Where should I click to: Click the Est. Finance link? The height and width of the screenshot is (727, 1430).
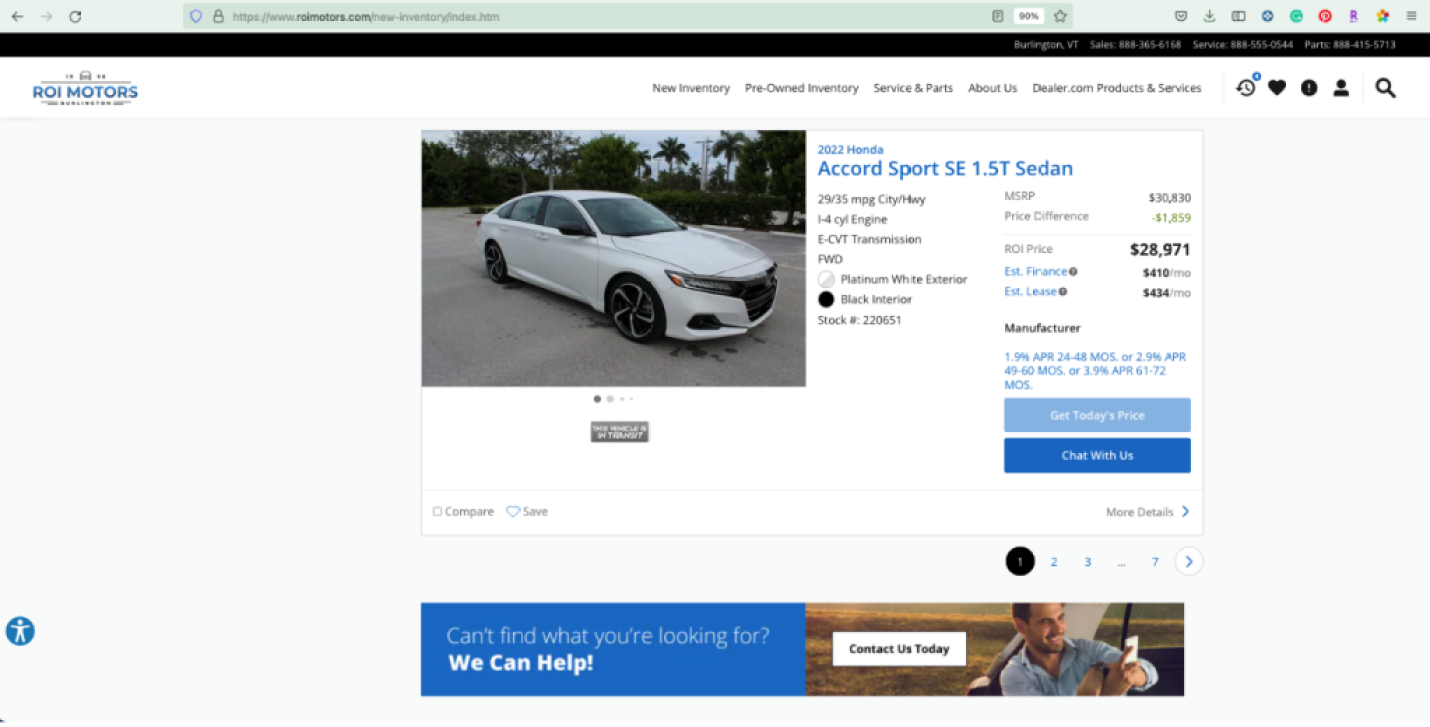(x=1035, y=272)
